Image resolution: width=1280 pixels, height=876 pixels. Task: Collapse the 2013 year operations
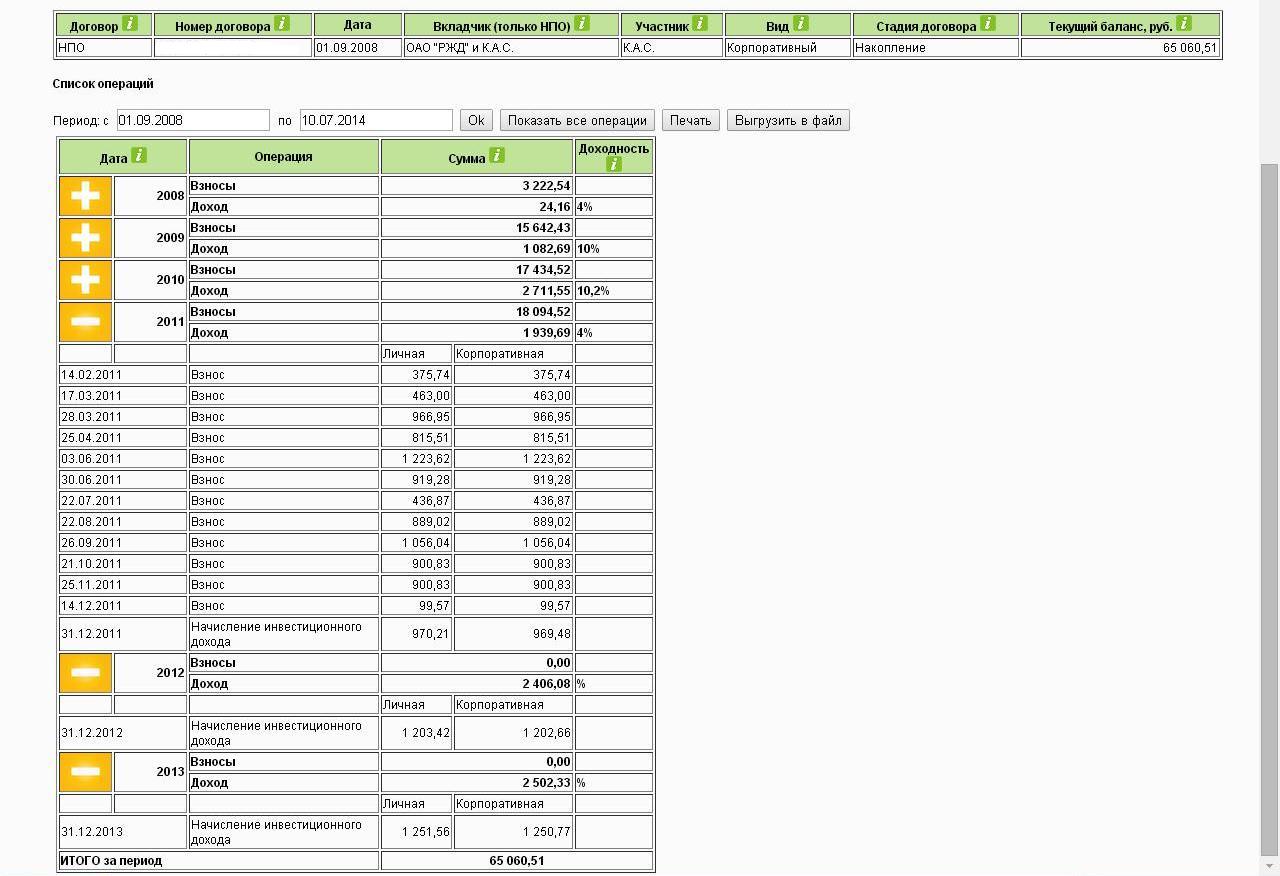tap(85, 772)
